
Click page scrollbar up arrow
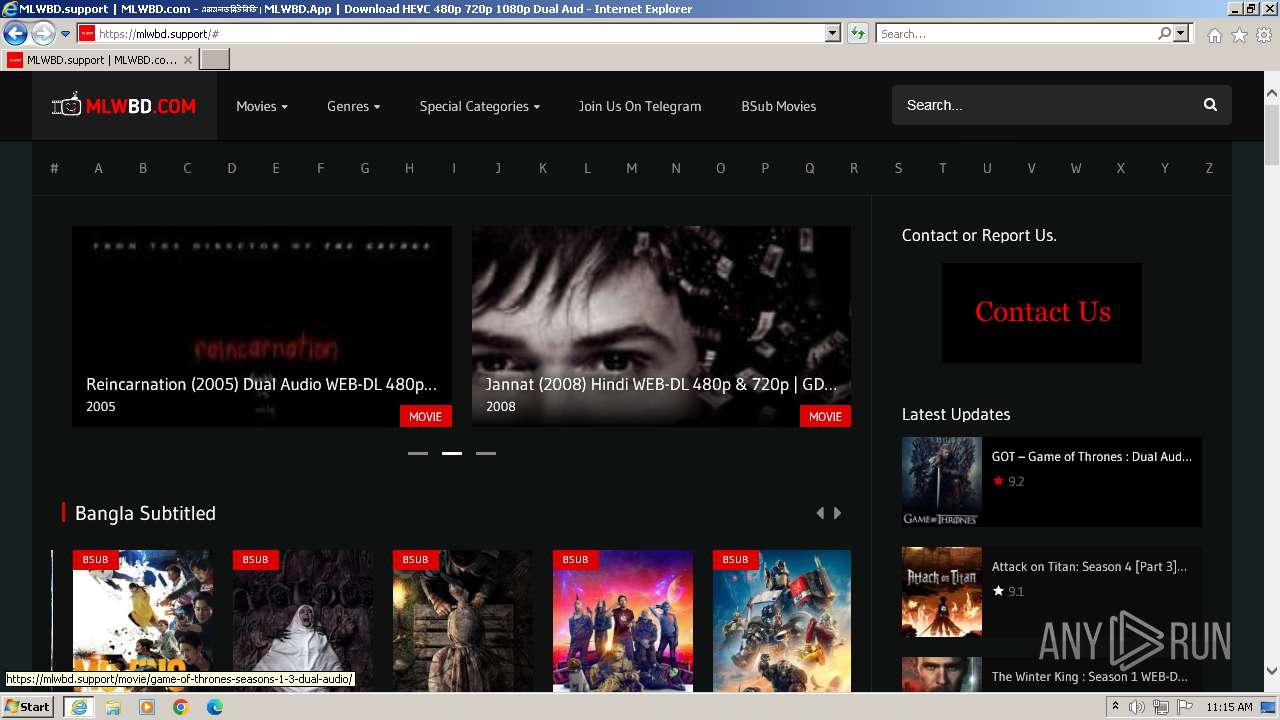click(1272, 95)
